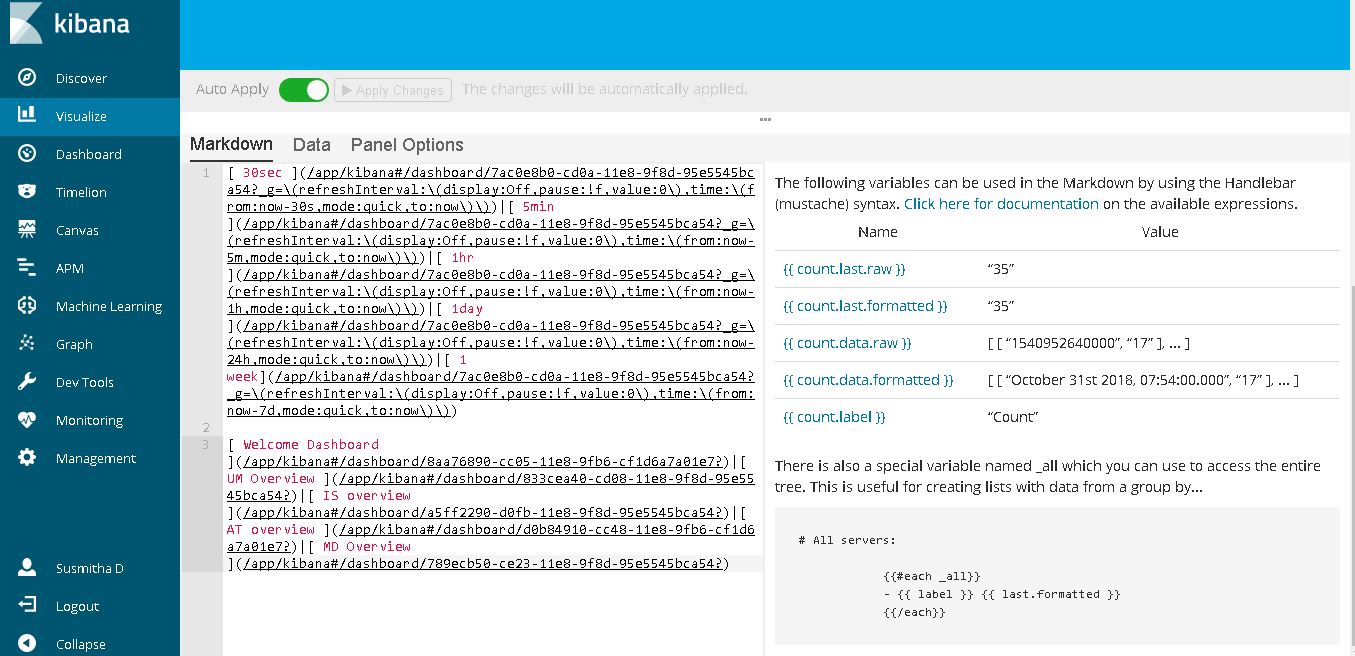Click the '5min' text in editor

point(538,206)
